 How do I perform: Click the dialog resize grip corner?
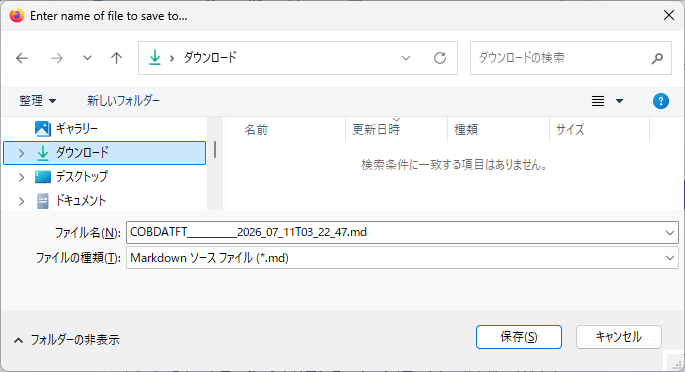tap(678, 366)
